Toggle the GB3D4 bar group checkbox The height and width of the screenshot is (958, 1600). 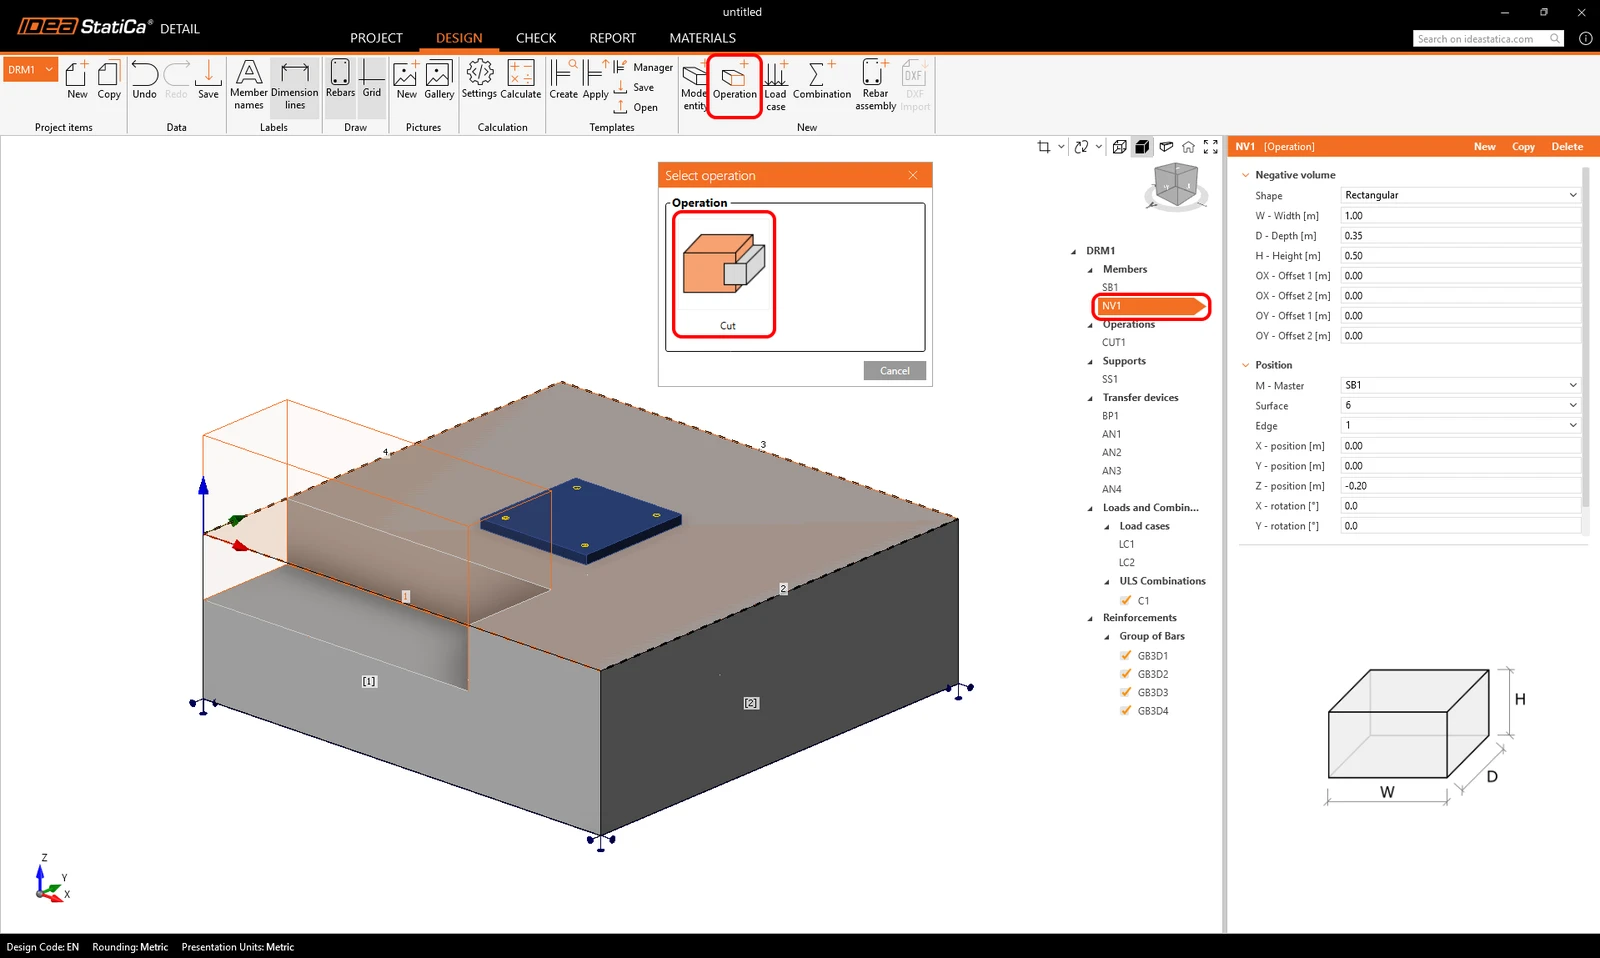(1126, 711)
